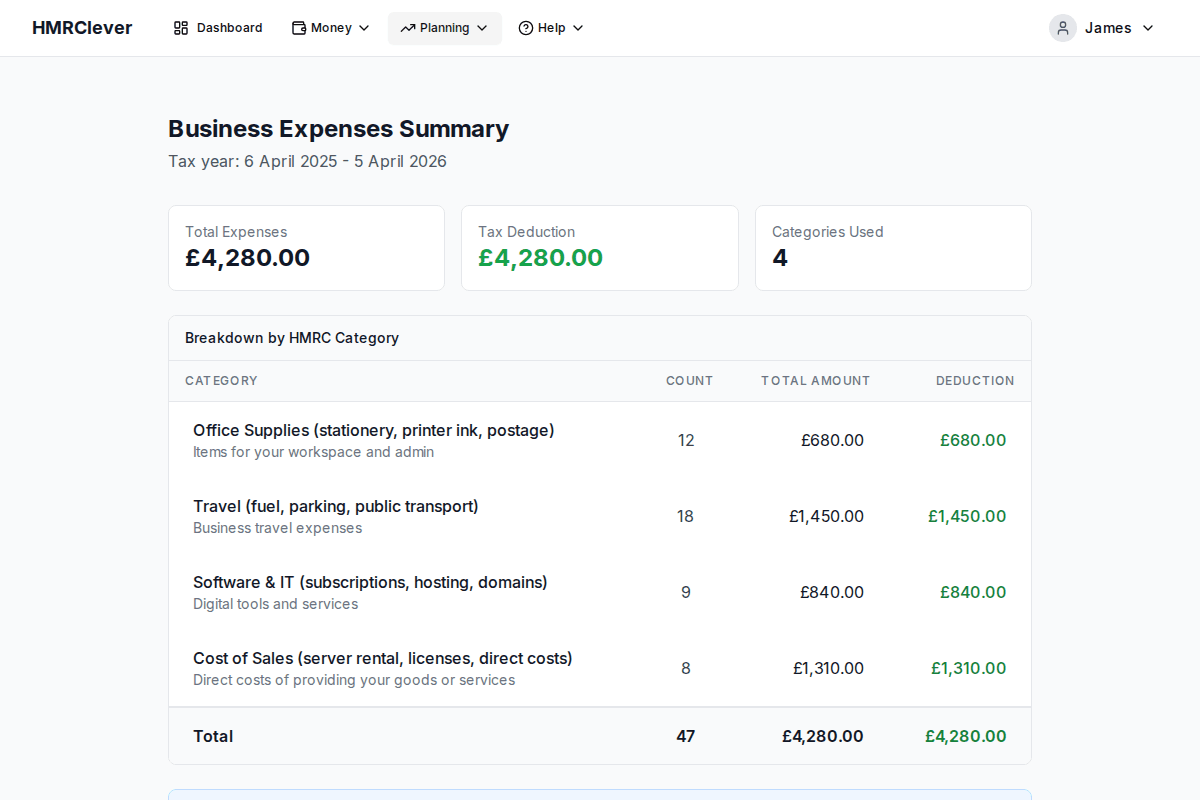Screen dimensions: 1200x800
Task: Select the Tax Deduction card
Action: coord(599,247)
